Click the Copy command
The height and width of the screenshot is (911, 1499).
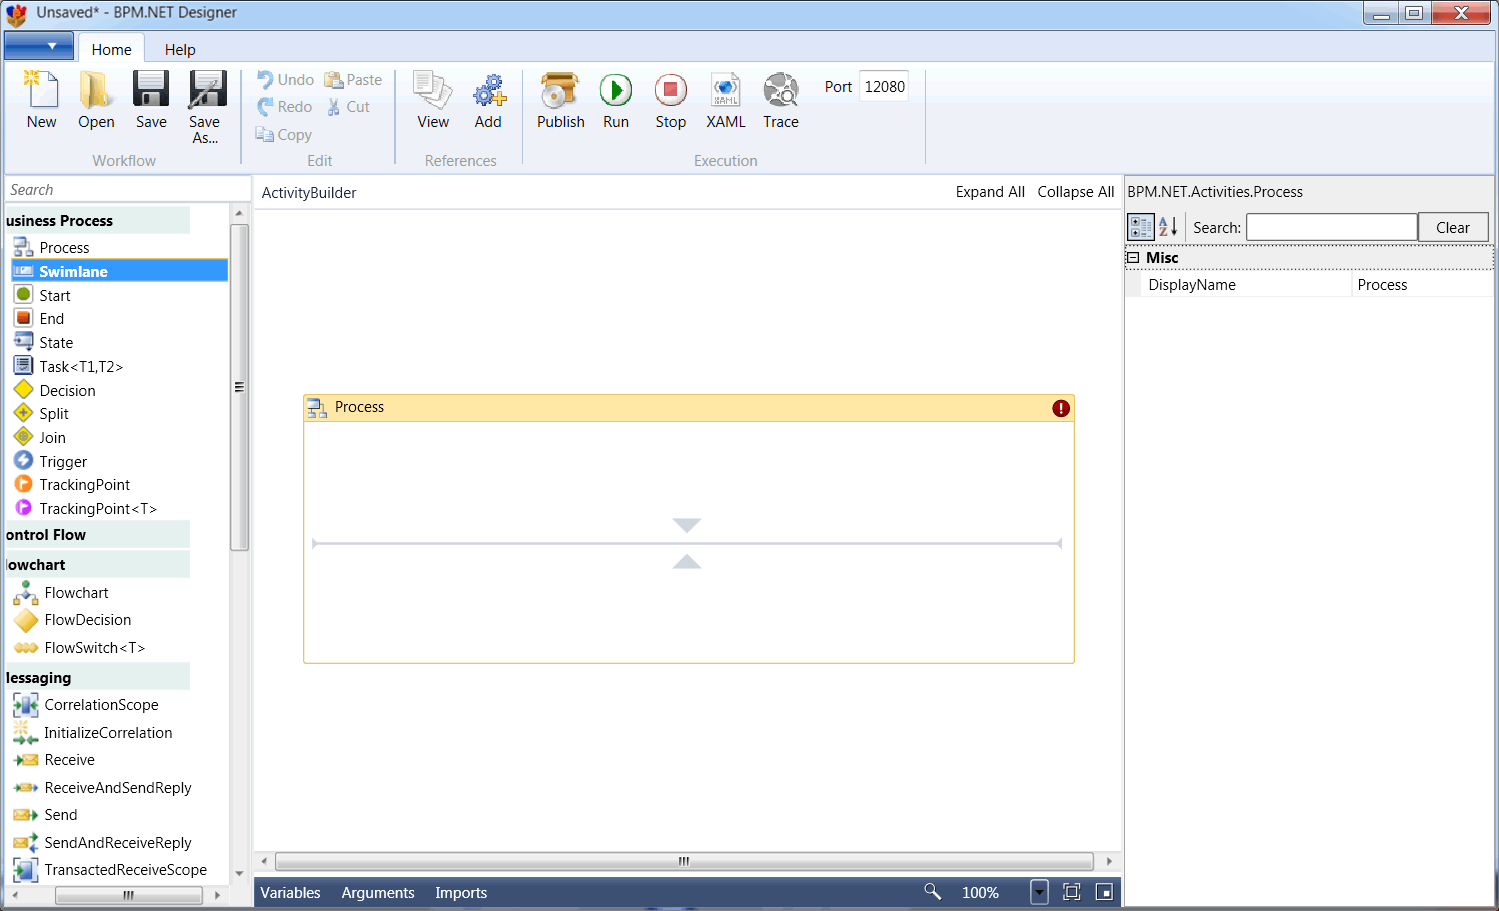point(284,135)
